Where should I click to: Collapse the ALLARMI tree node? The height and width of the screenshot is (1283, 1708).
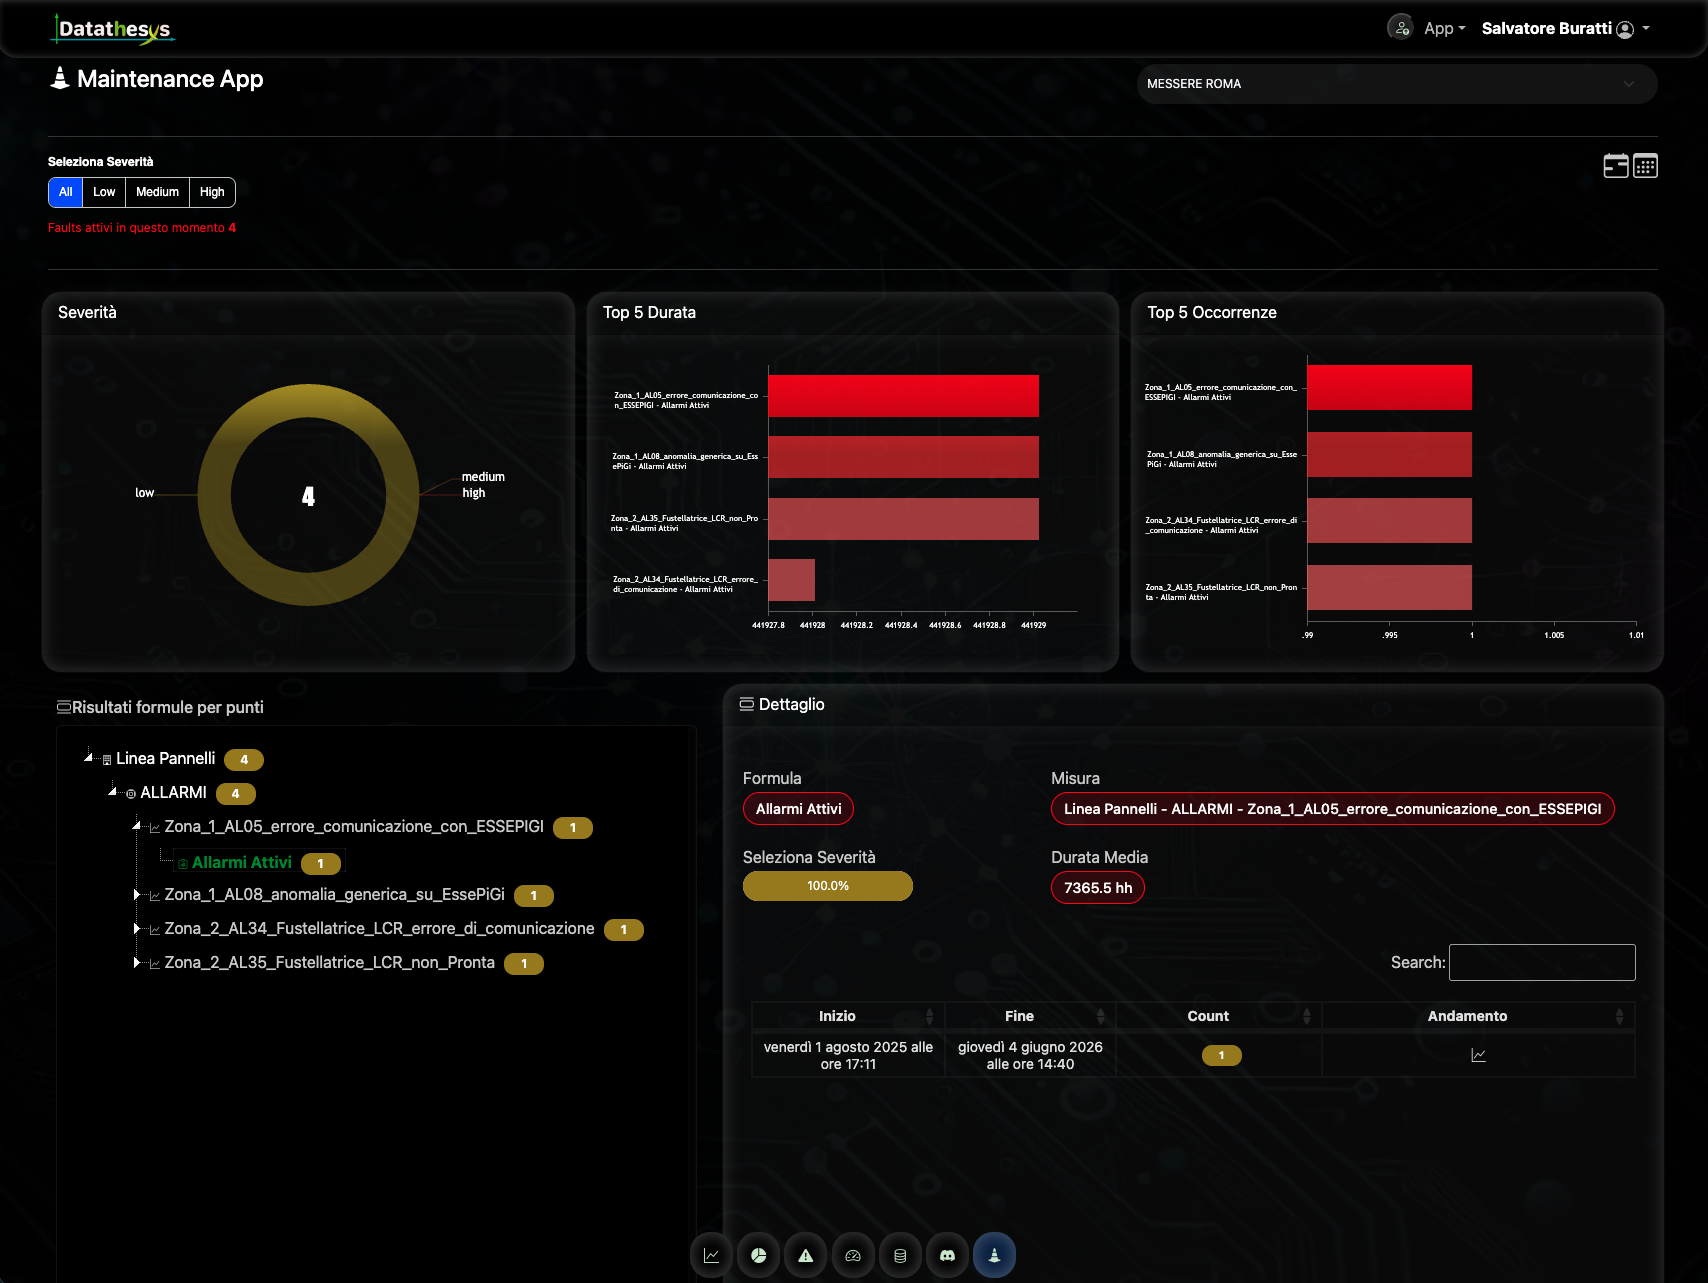(112, 792)
